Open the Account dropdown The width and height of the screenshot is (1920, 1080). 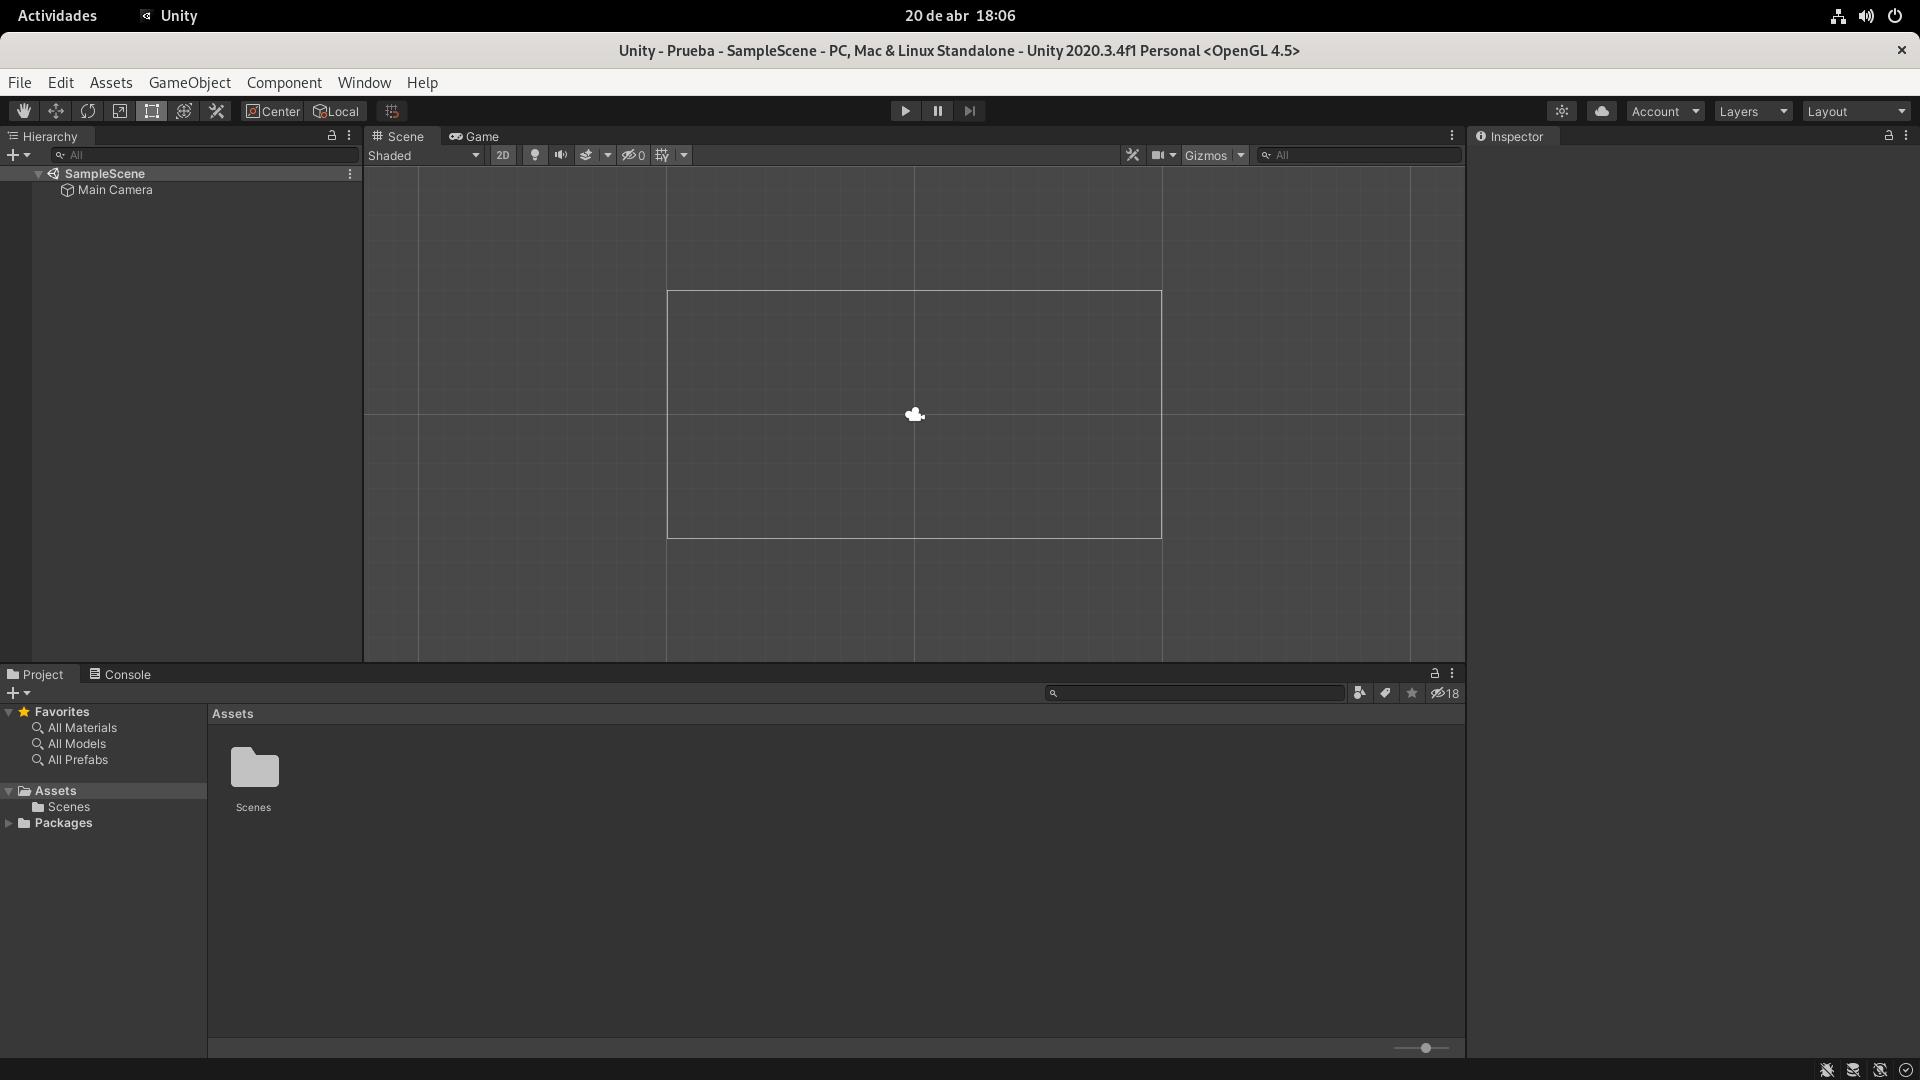[x=1665, y=111]
